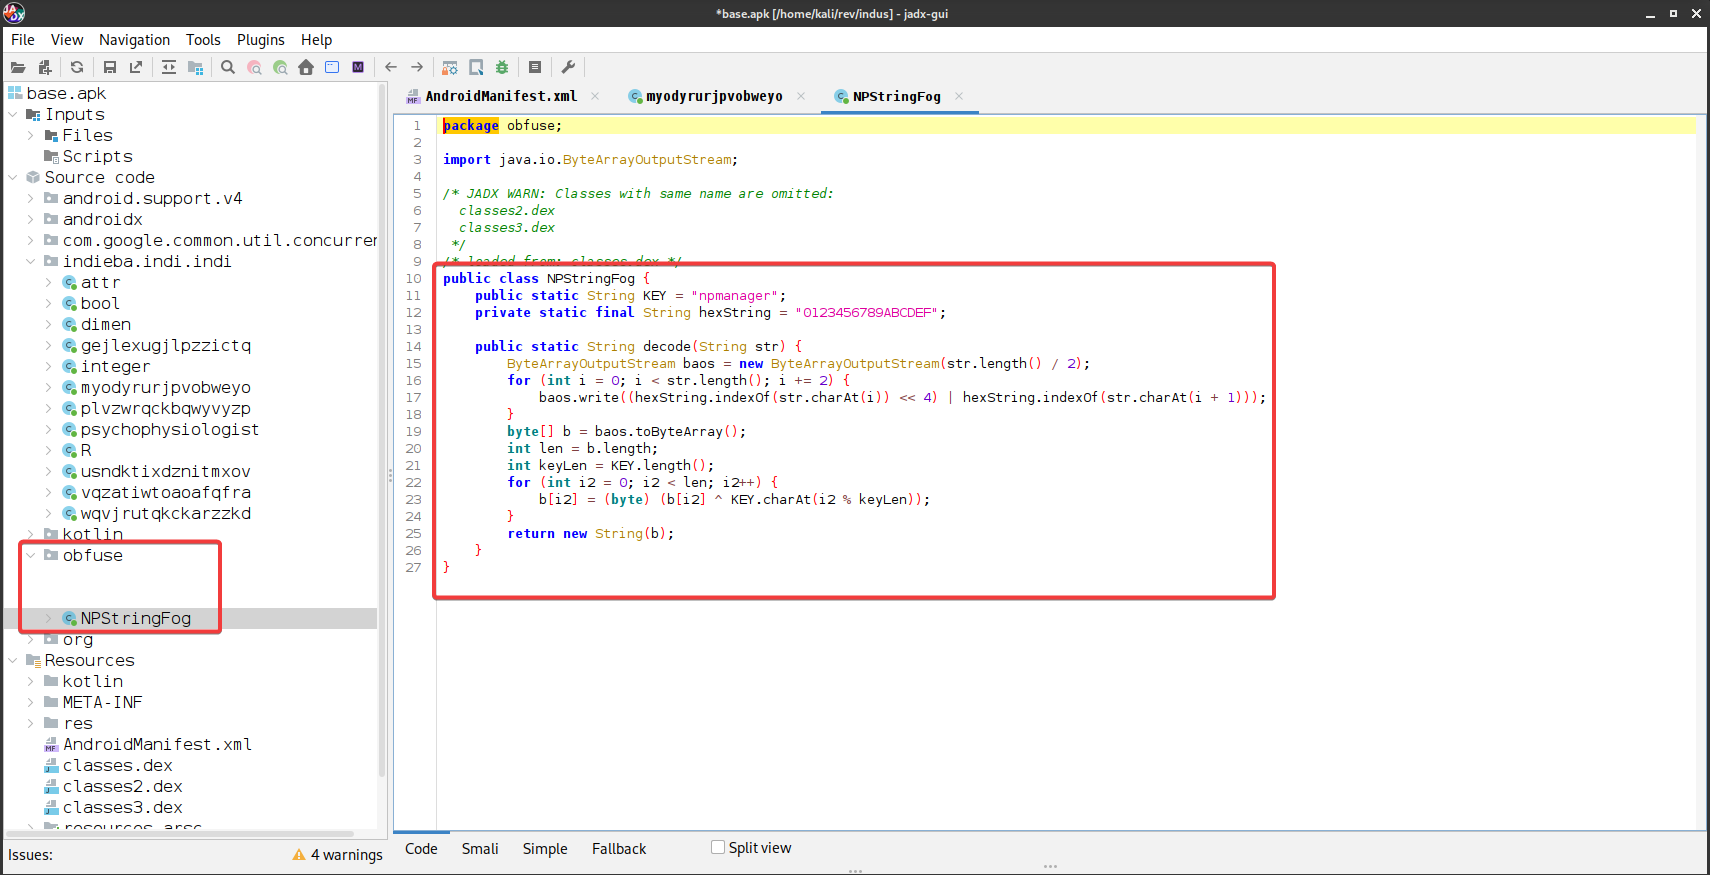
Task: Toggle the deobfuscation icon
Action: [450, 67]
